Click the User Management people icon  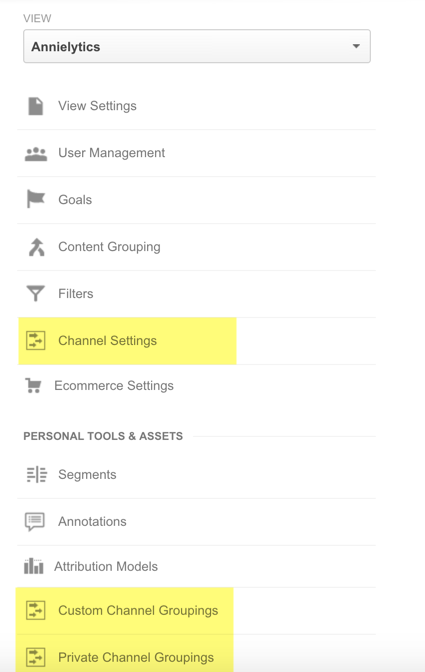(36, 154)
